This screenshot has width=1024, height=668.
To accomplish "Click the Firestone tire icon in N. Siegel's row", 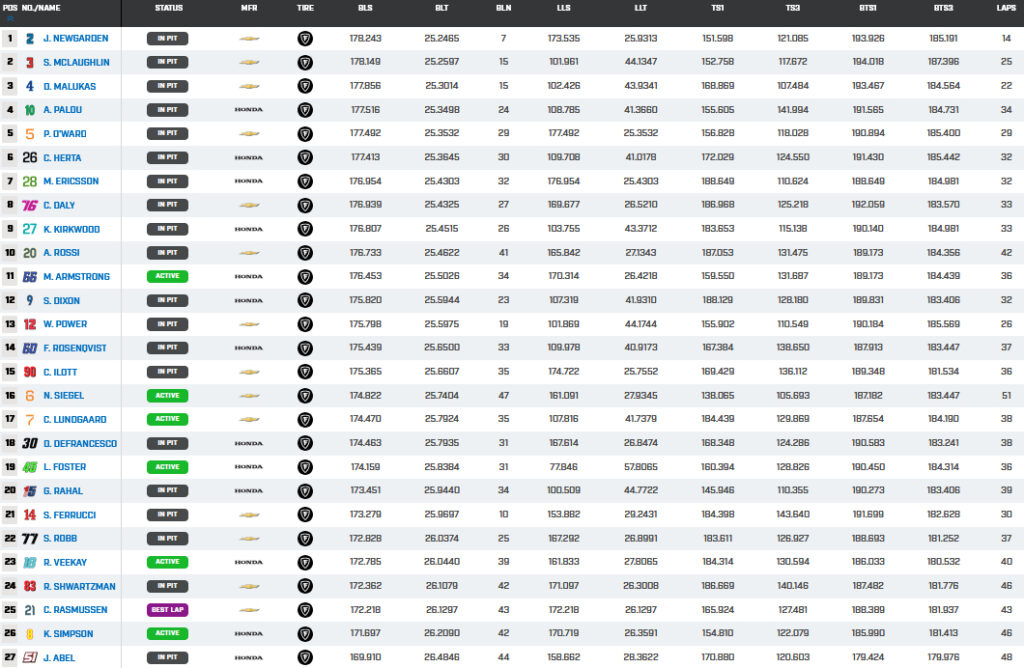I will (305, 396).
